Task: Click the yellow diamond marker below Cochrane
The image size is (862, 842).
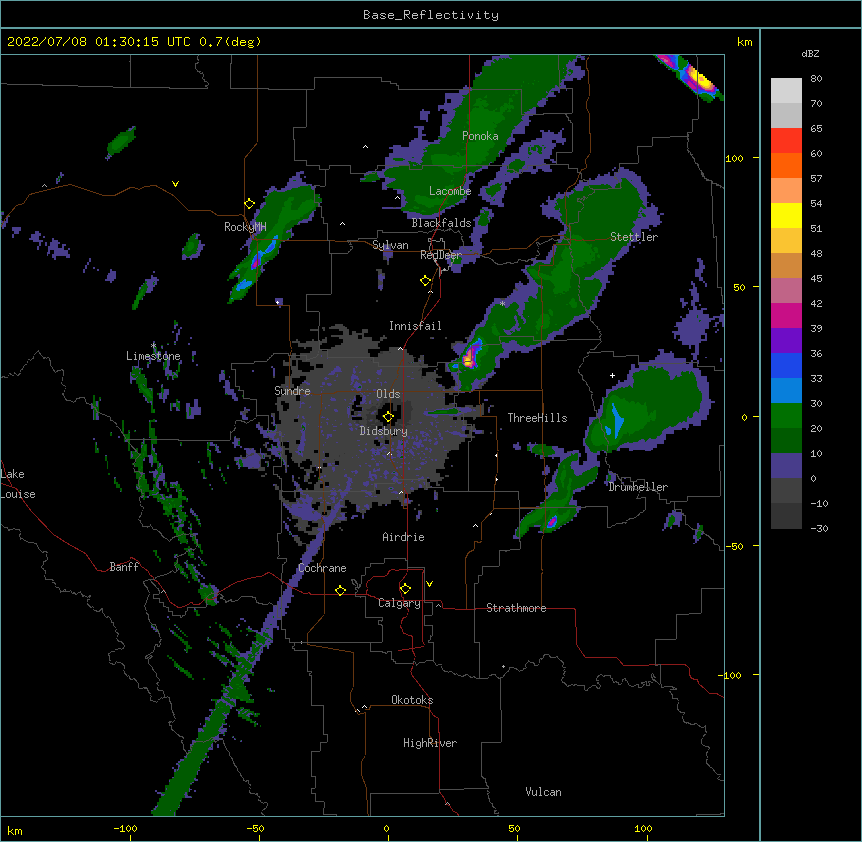Action: point(340,590)
